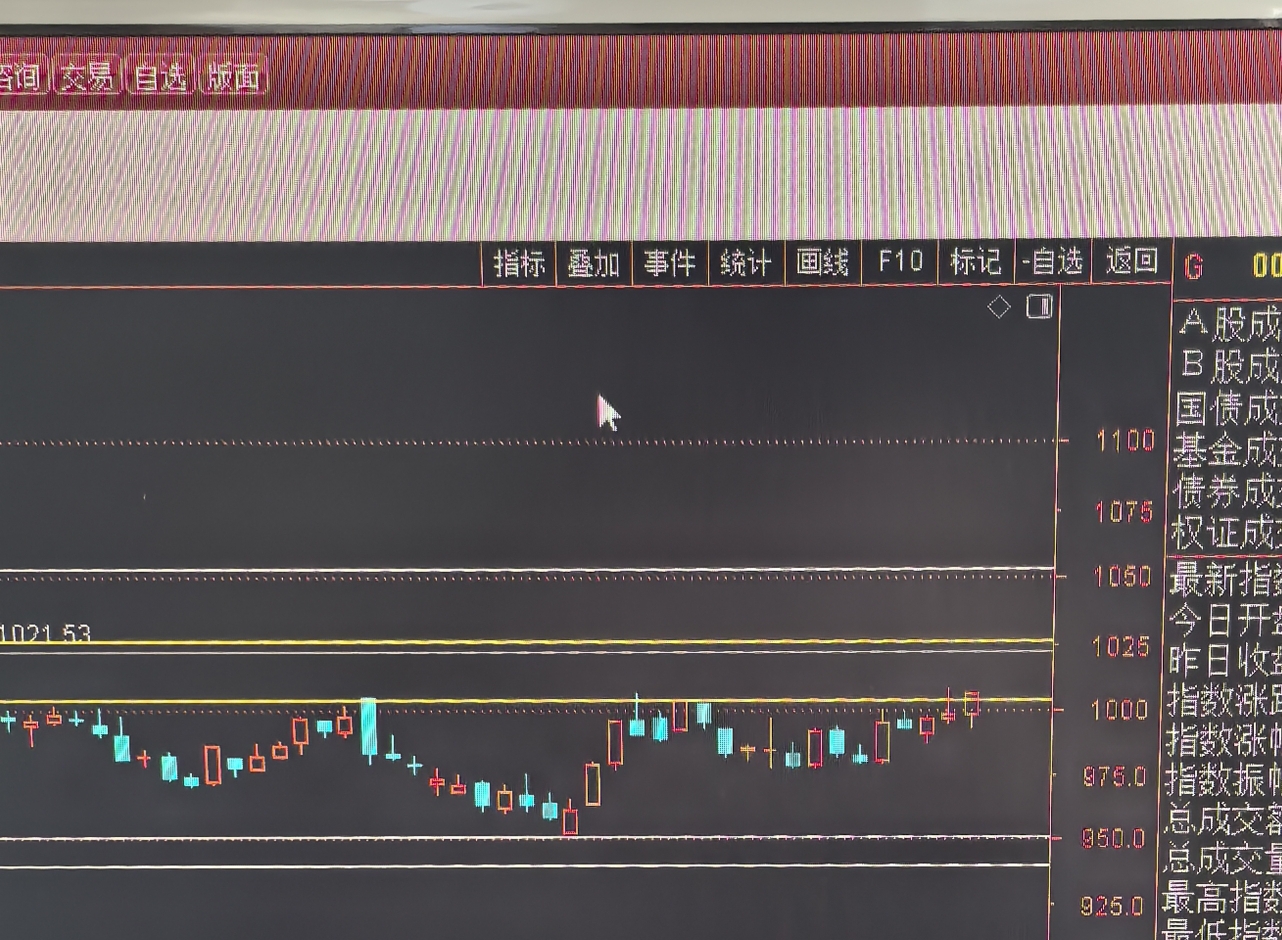Viewport: 1282px width, 940px height.
Task: Click the diamond icon above the chart
Action: pos(998,307)
